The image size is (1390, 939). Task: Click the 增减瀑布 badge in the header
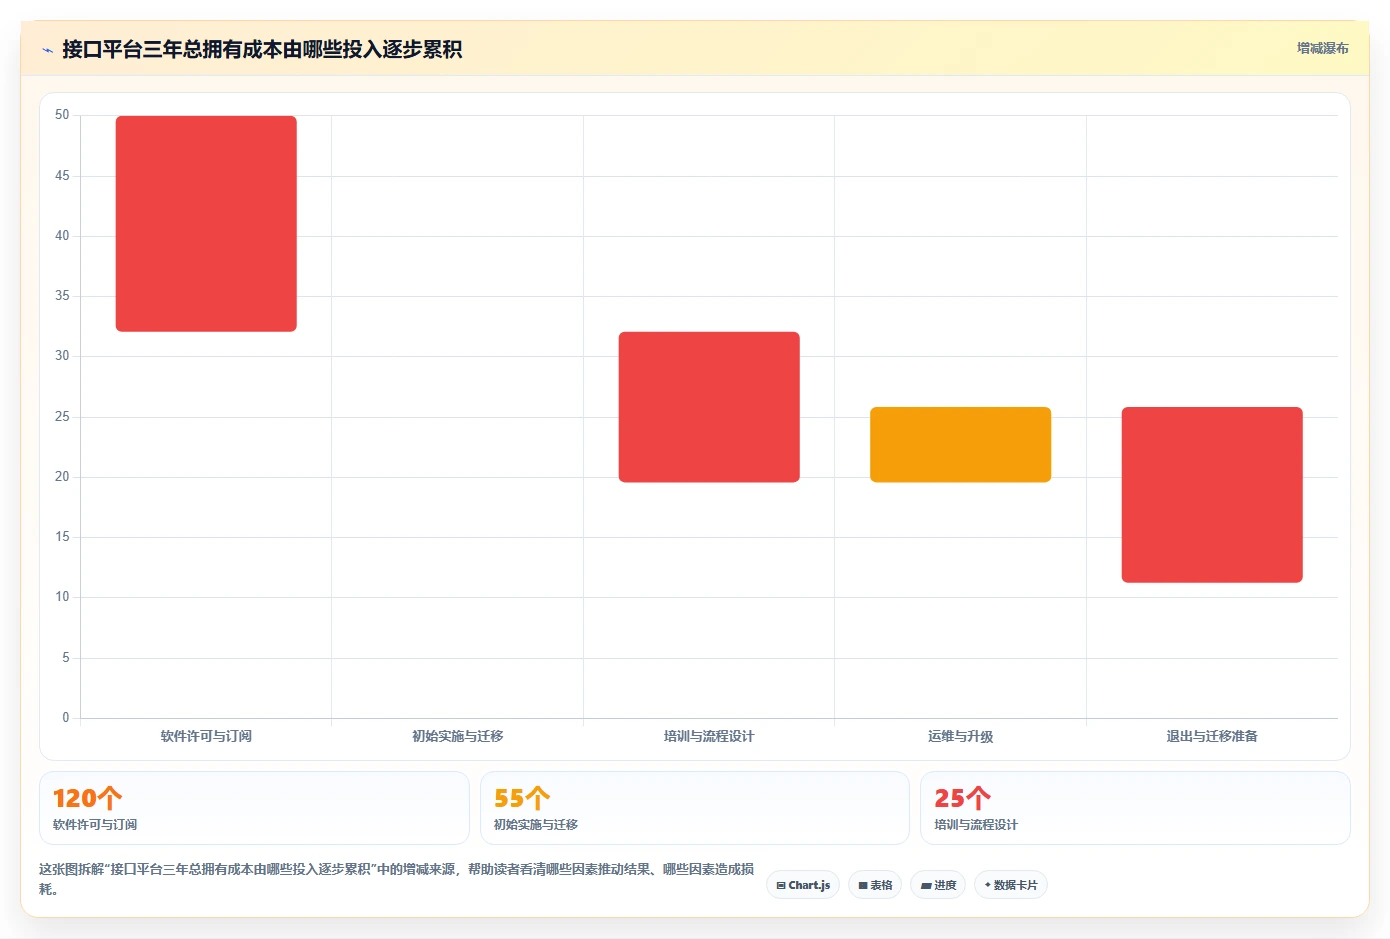1322,48
